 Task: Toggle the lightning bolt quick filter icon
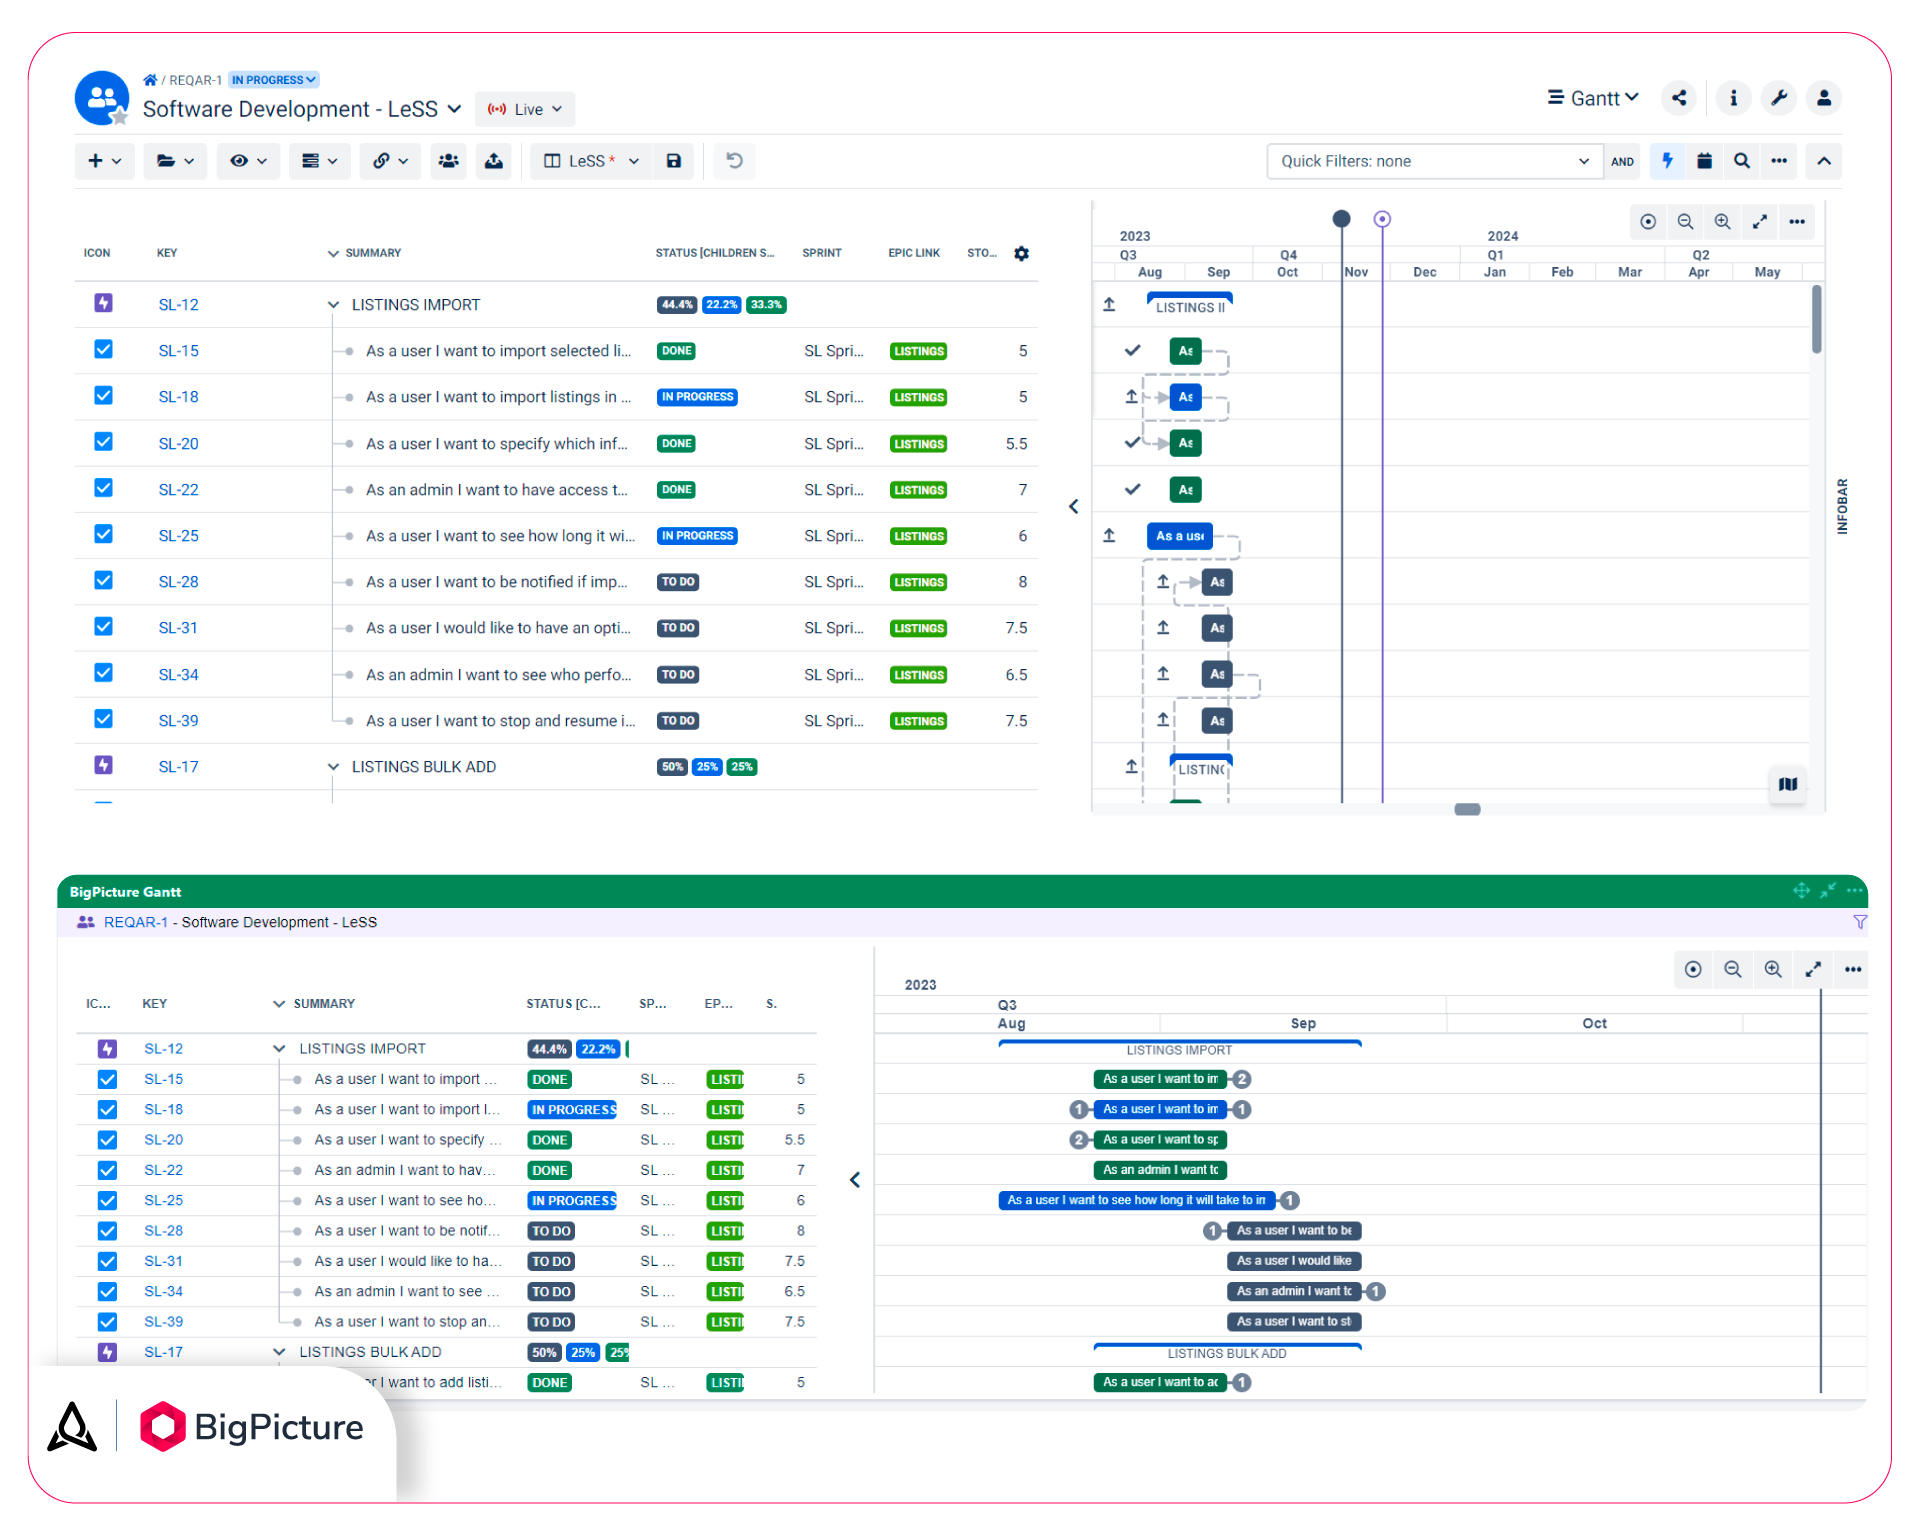(x=1667, y=161)
